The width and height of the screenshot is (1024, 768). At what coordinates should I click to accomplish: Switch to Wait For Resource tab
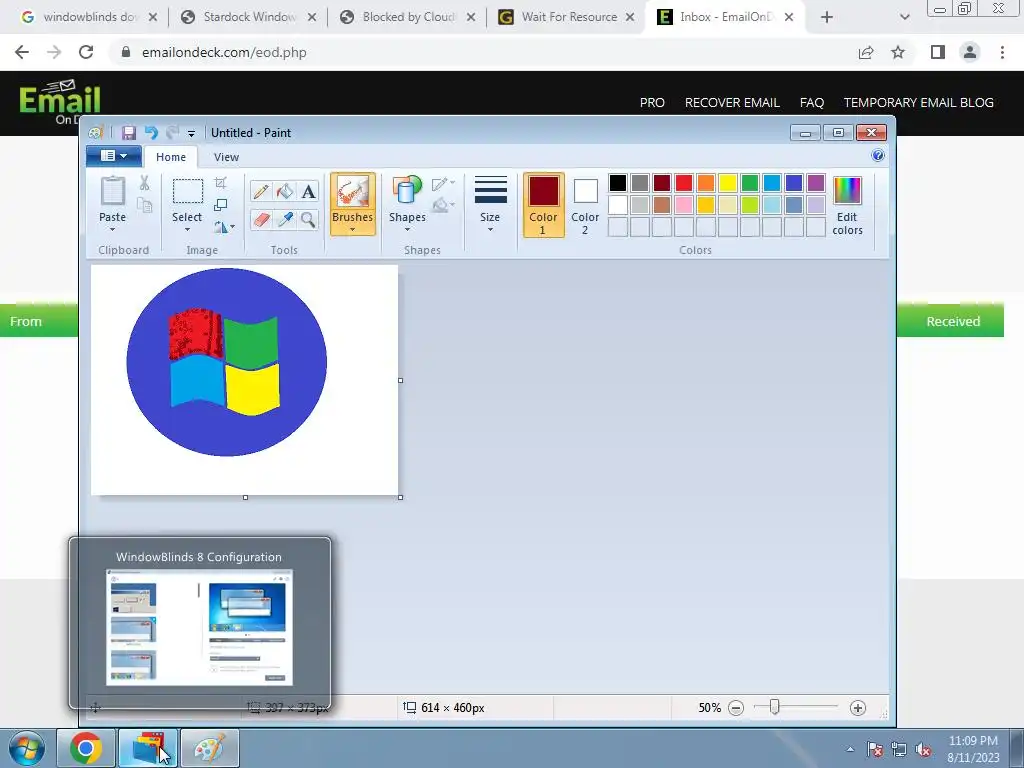click(567, 17)
